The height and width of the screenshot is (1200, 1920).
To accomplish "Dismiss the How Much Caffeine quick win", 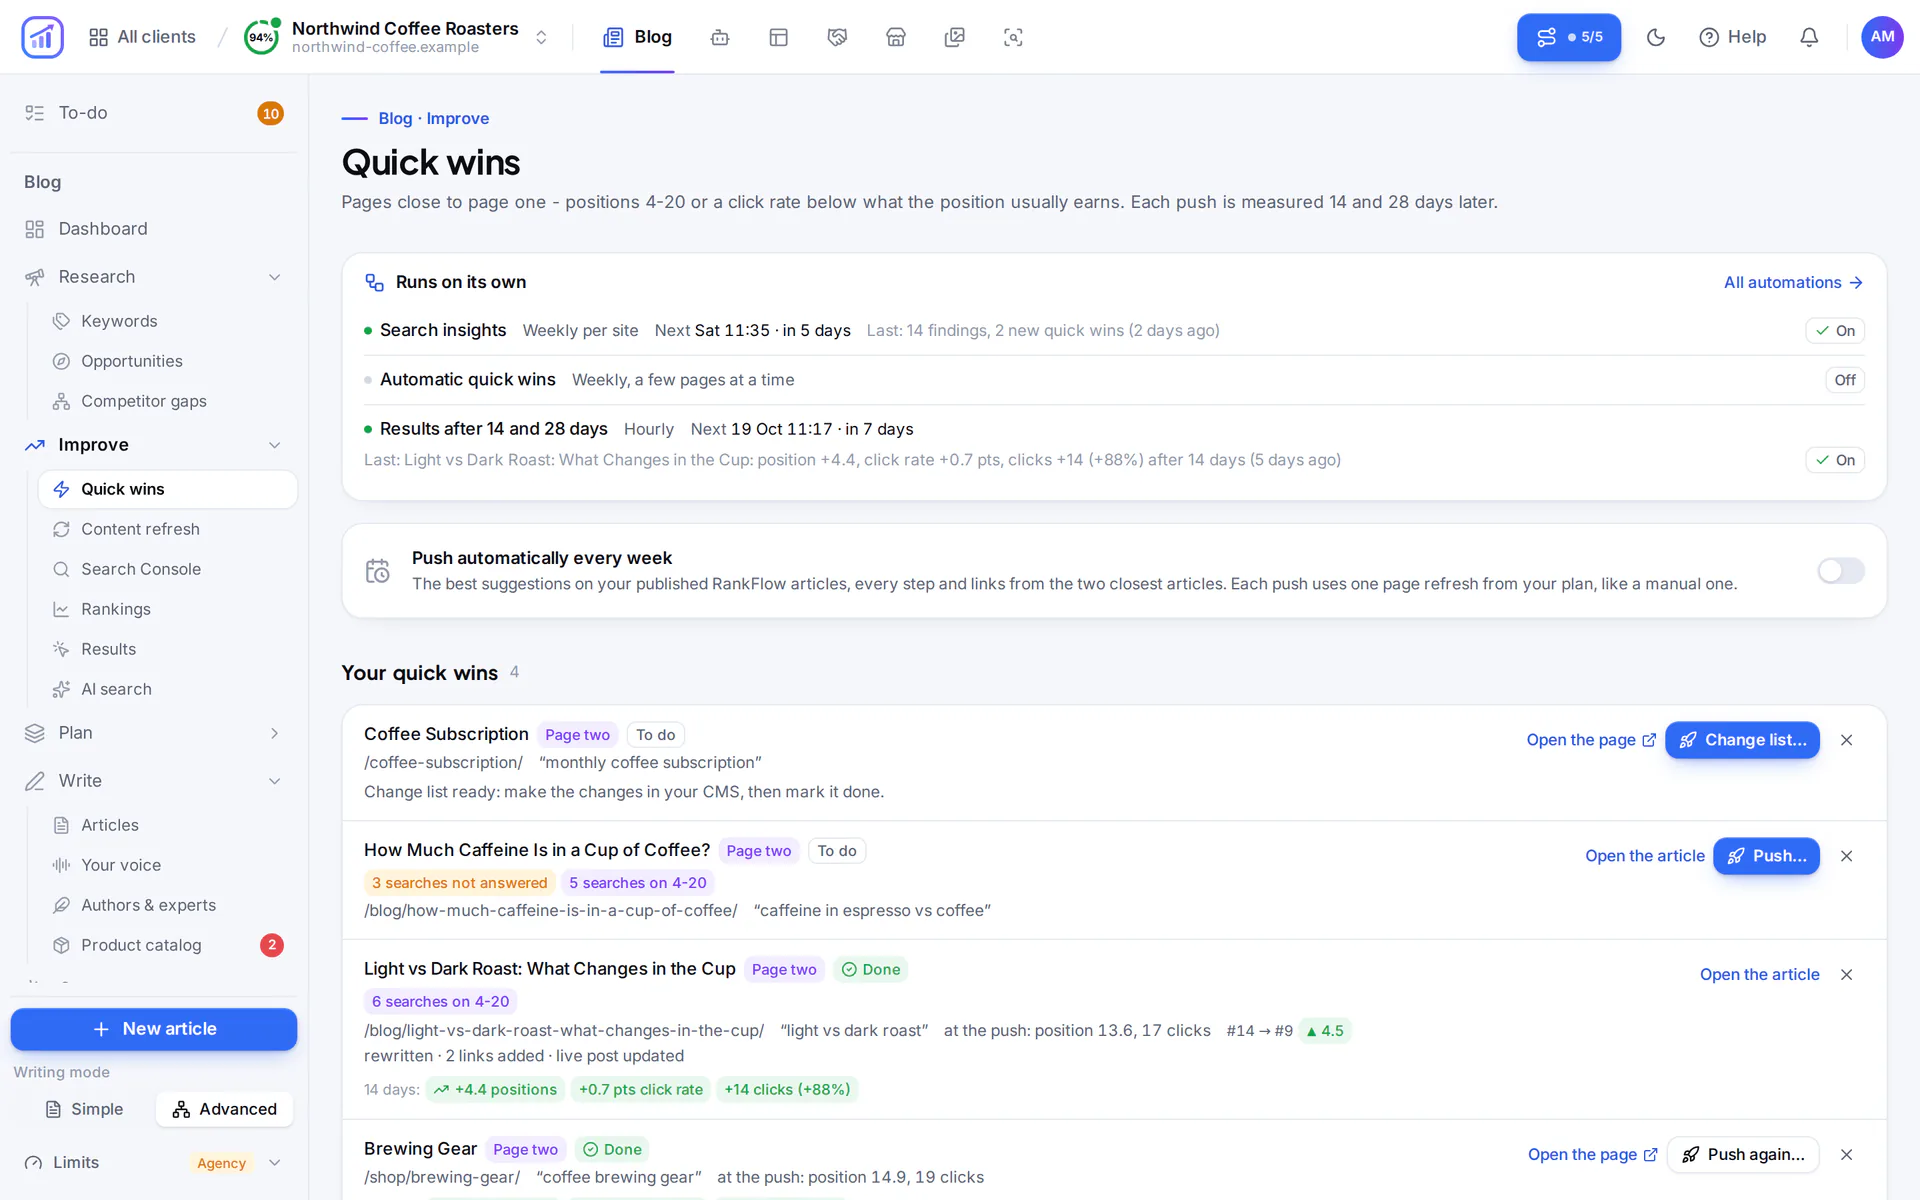I will (x=1847, y=856).
